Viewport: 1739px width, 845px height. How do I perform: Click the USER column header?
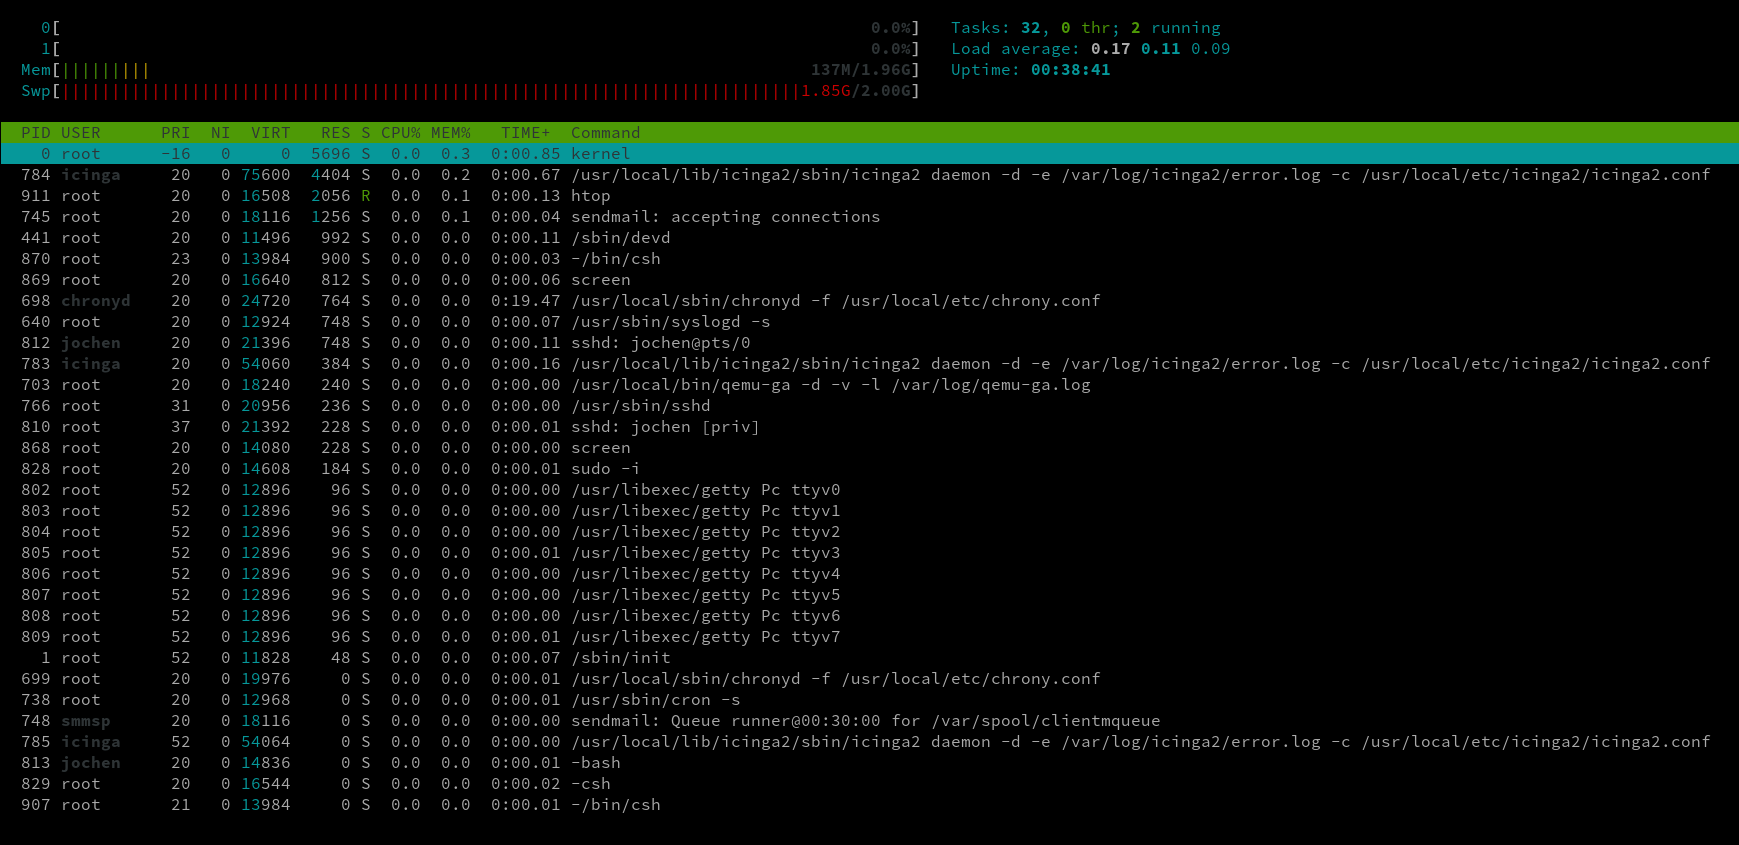pos(80,133)
